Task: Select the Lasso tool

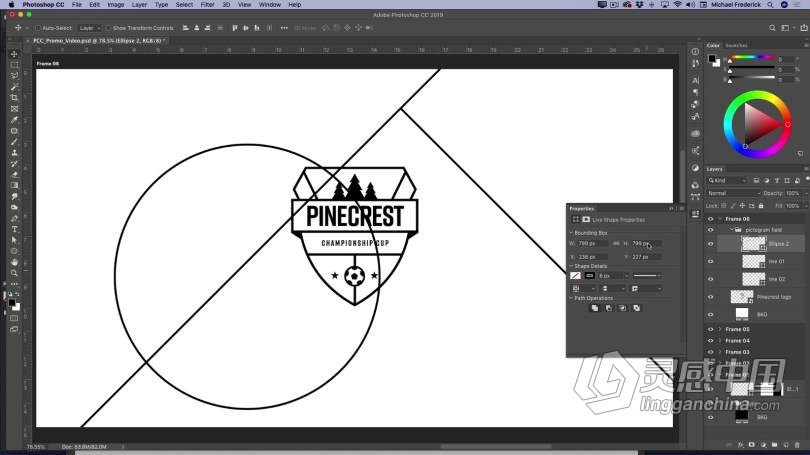Action: (14, 76)
